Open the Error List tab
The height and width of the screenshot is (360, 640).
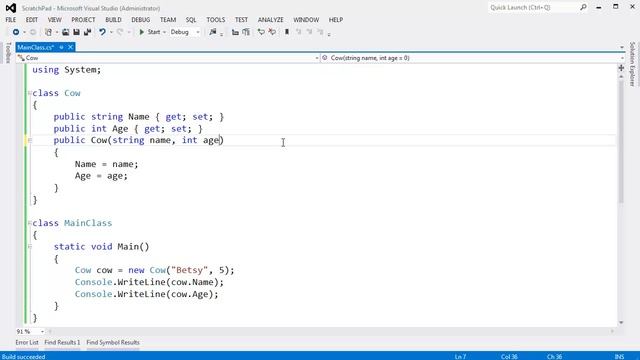(27, 342)
